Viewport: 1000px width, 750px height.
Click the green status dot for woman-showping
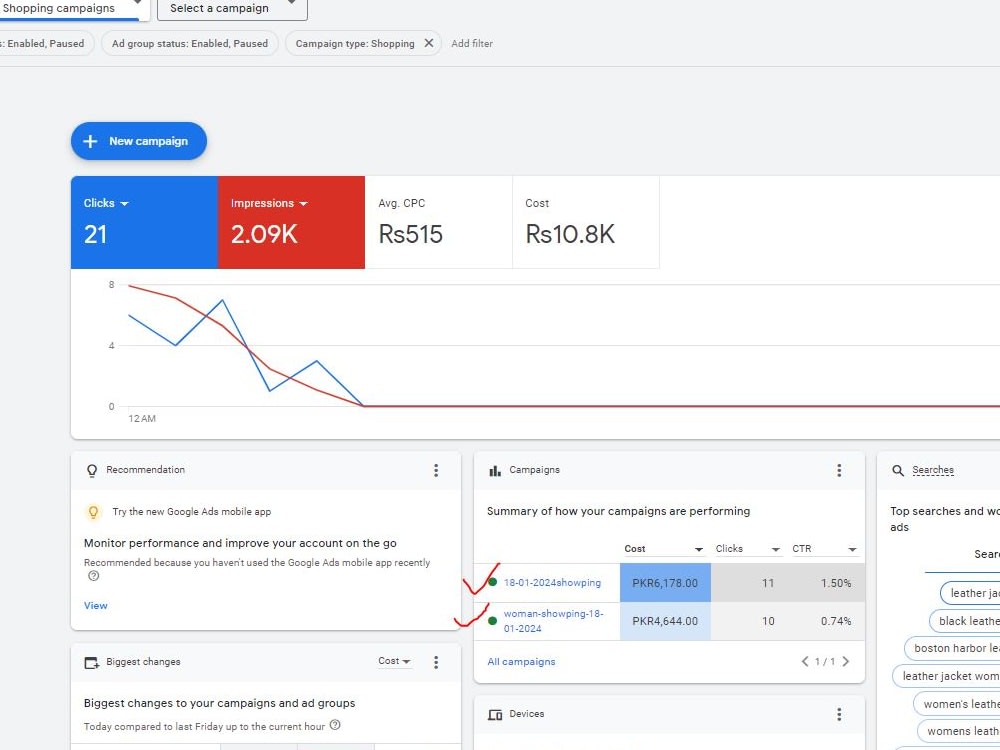492,621
